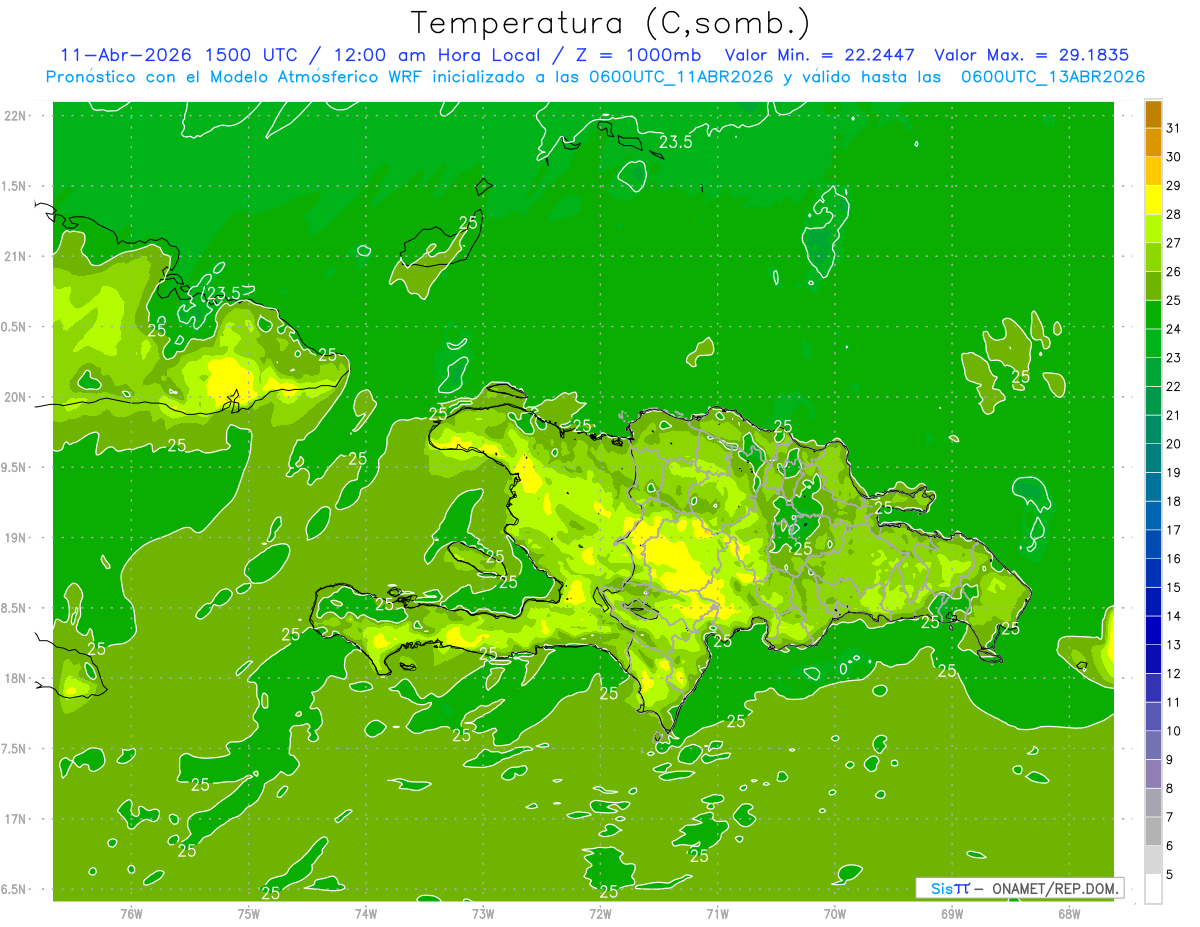Pick the green legend swatch between 24 and 25

[x=1153, y=315]
